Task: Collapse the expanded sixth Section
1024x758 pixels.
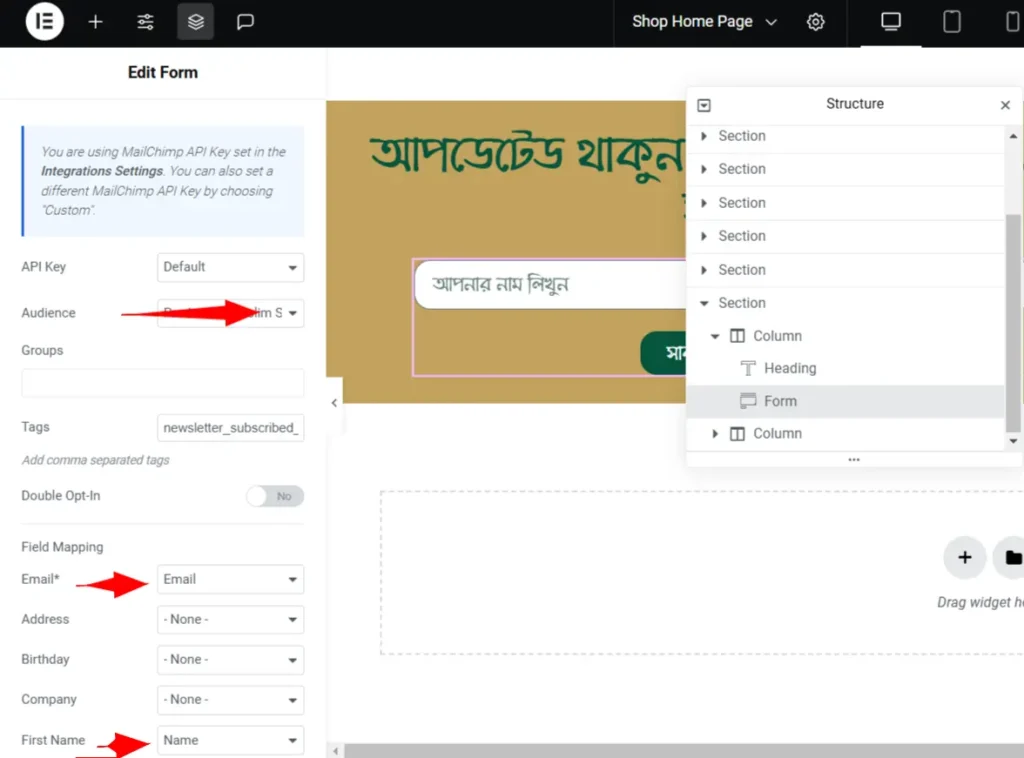Action: tap(703, 303)
